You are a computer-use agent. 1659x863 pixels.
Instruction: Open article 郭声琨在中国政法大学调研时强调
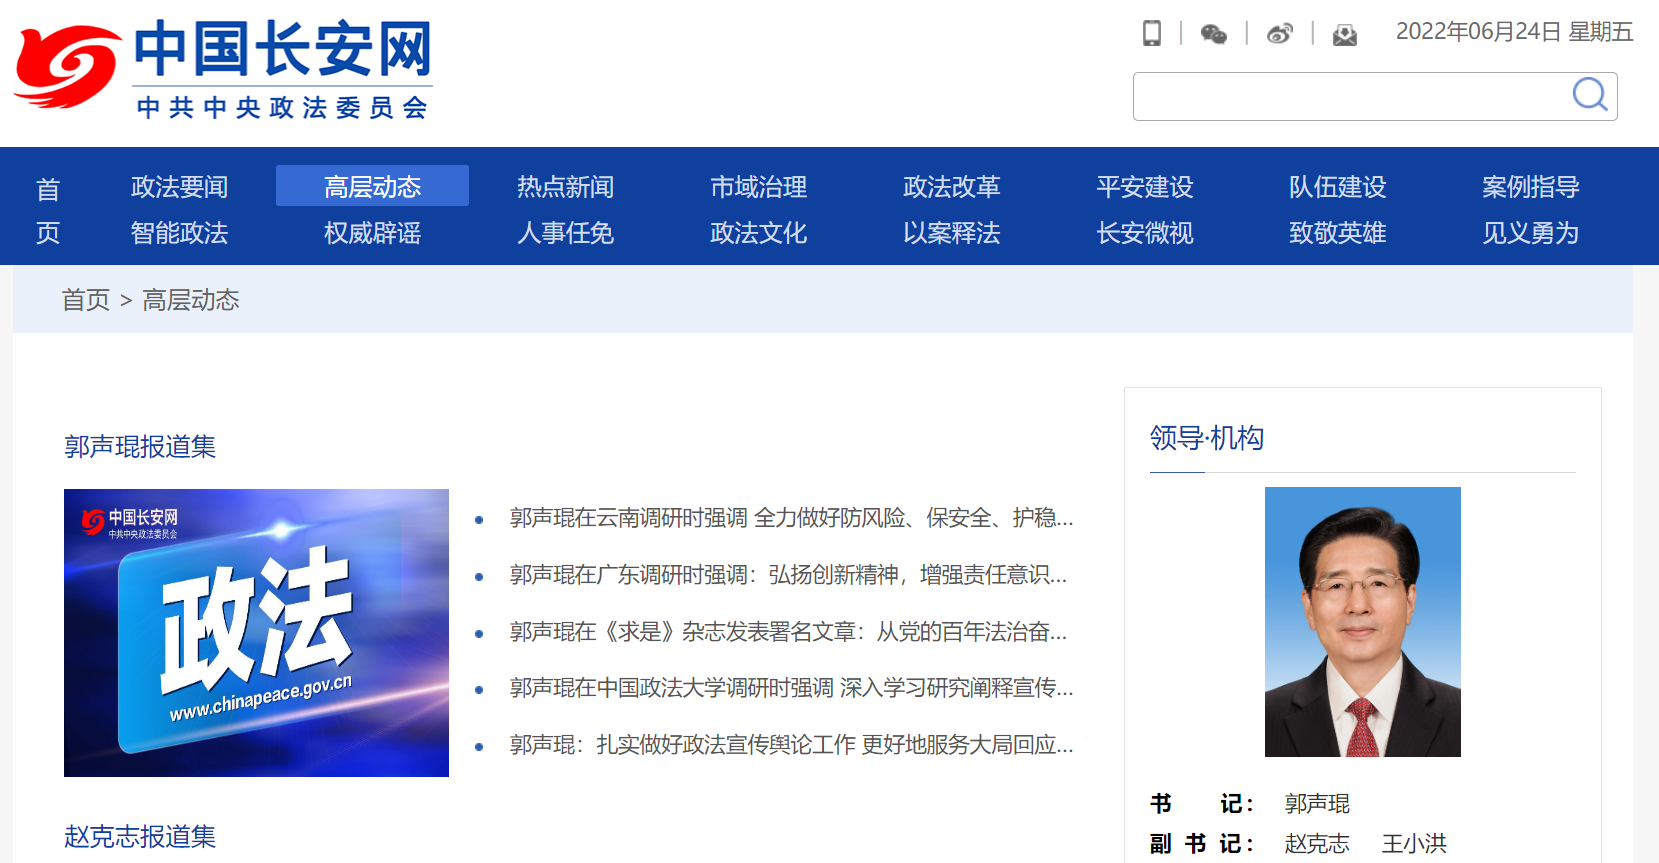[x=792, y=688]
